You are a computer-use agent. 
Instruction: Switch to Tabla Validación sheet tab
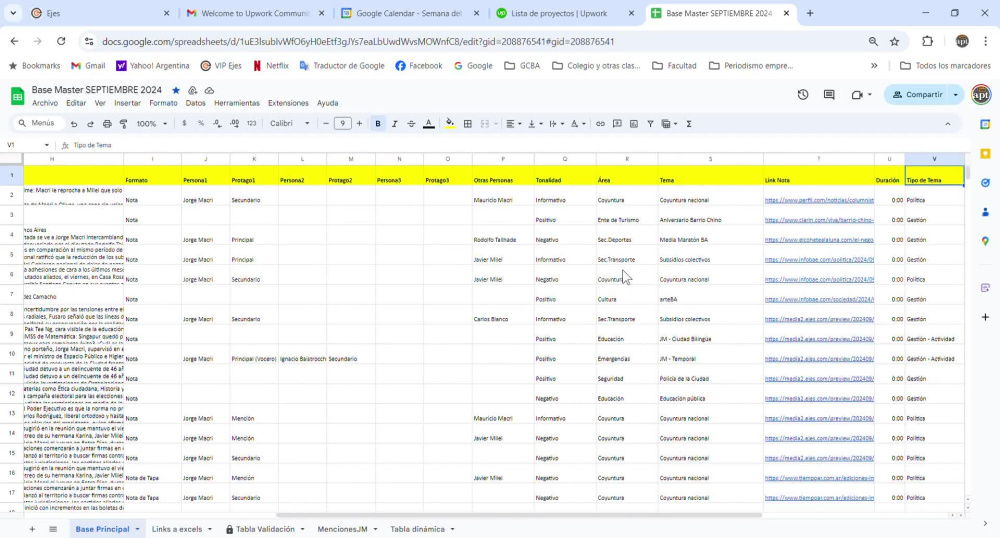coord(265,529)
